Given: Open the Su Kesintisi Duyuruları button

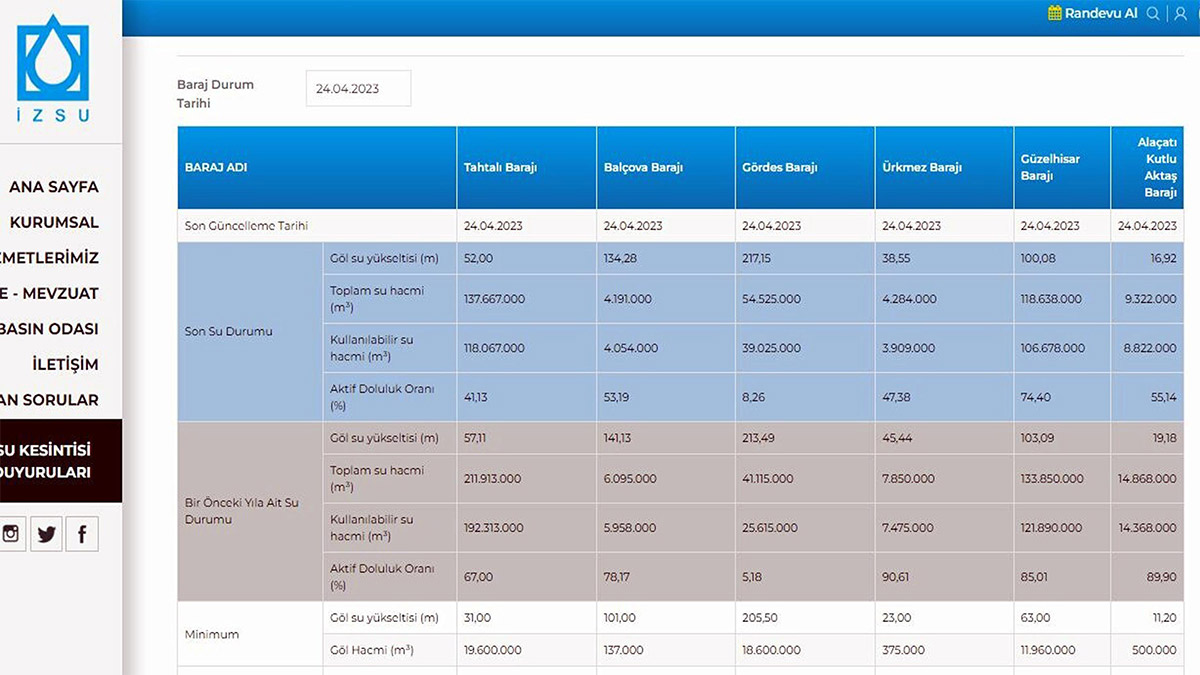Looking at the screenshot, I should pos(50,461).
